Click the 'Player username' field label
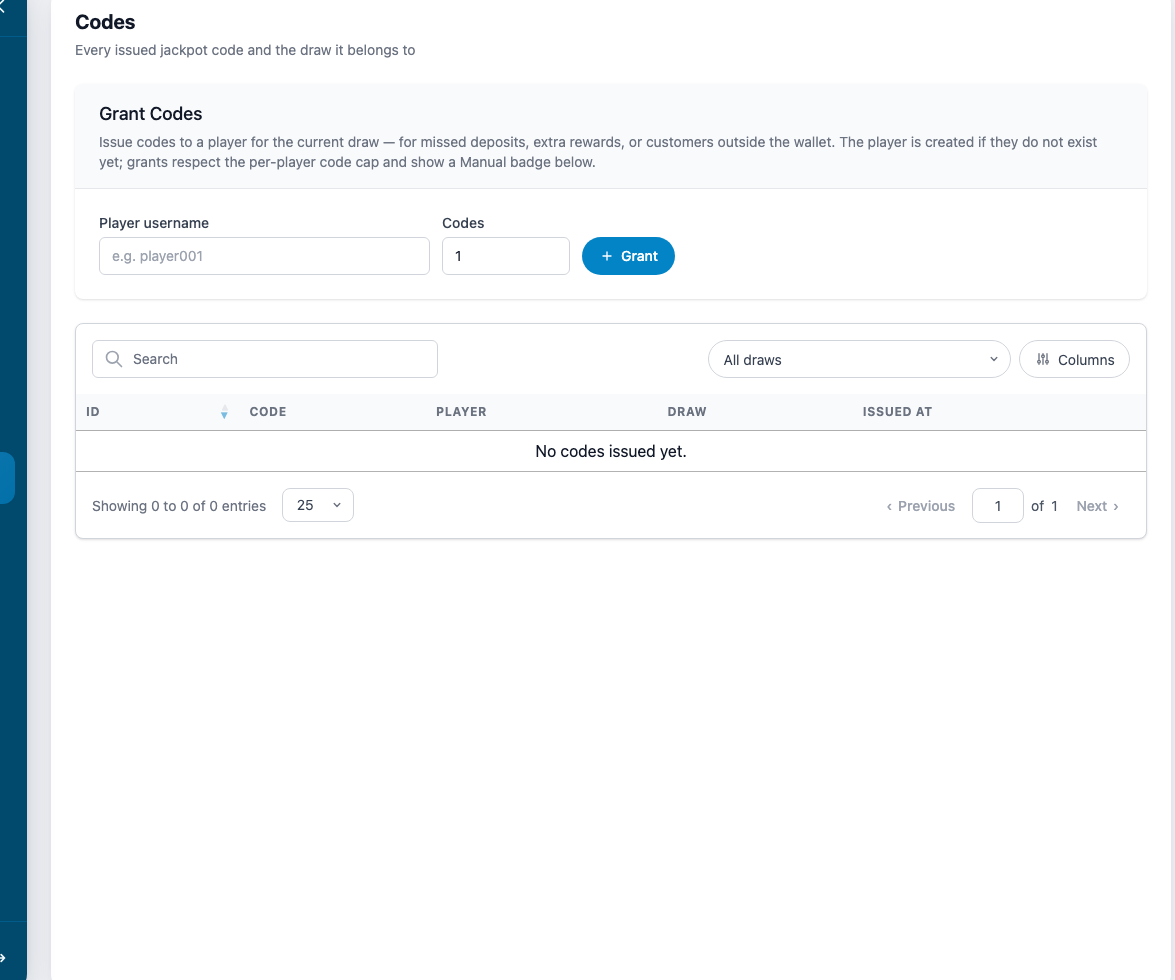This screenshot has width=1175, height=980. tap(154, 223)
